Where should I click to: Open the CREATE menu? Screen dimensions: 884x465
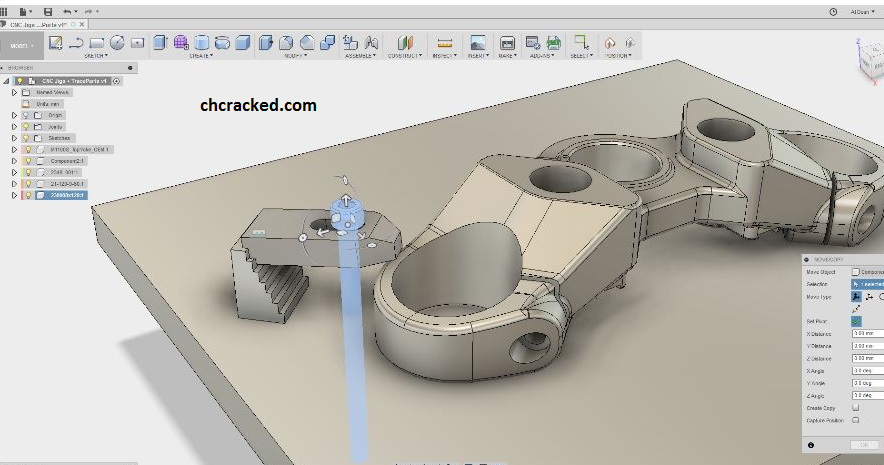pos(201,56)
